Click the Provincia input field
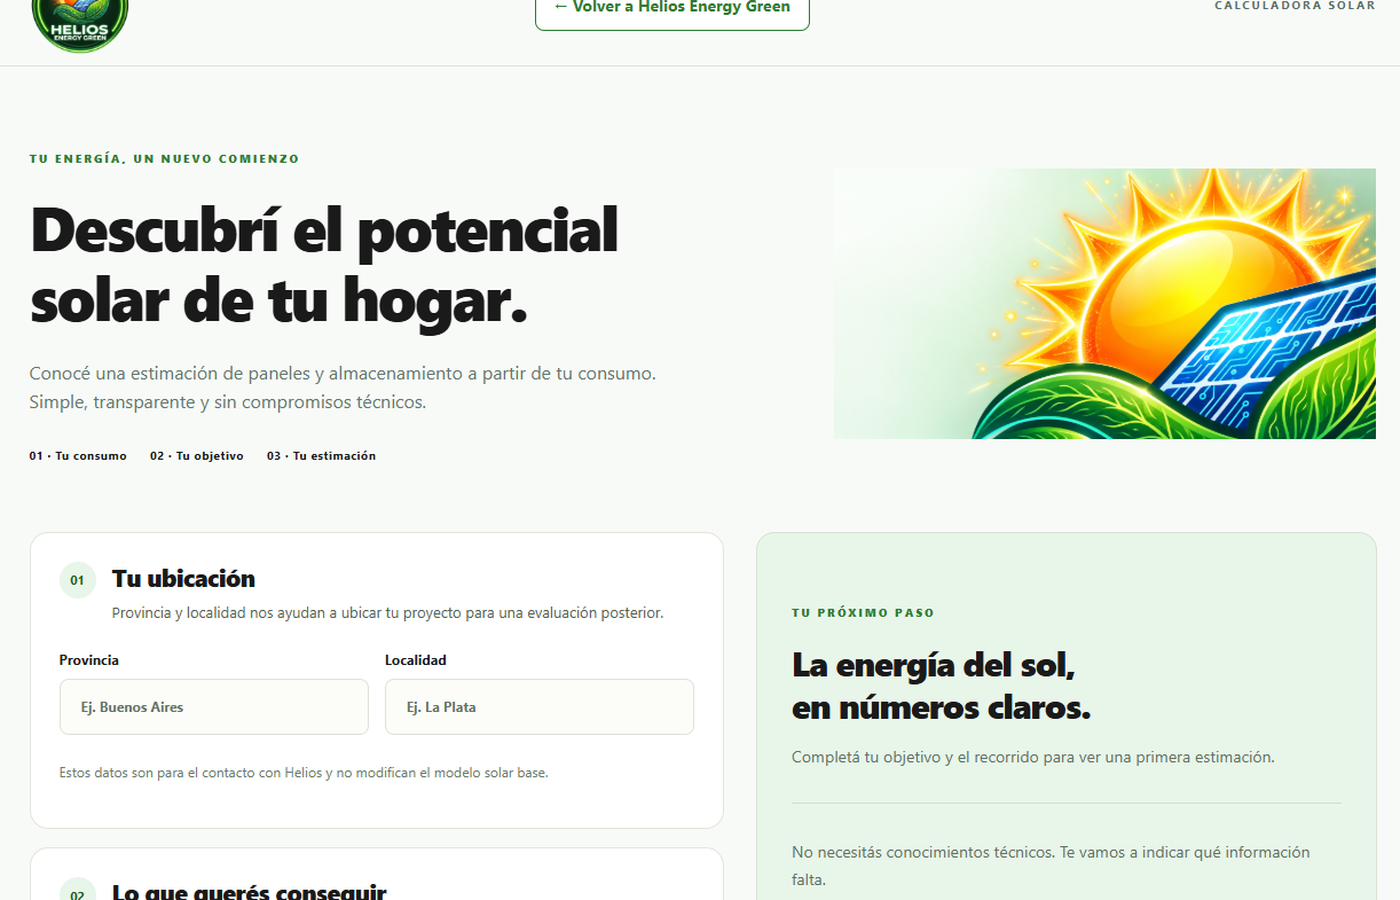 [214, 707]
